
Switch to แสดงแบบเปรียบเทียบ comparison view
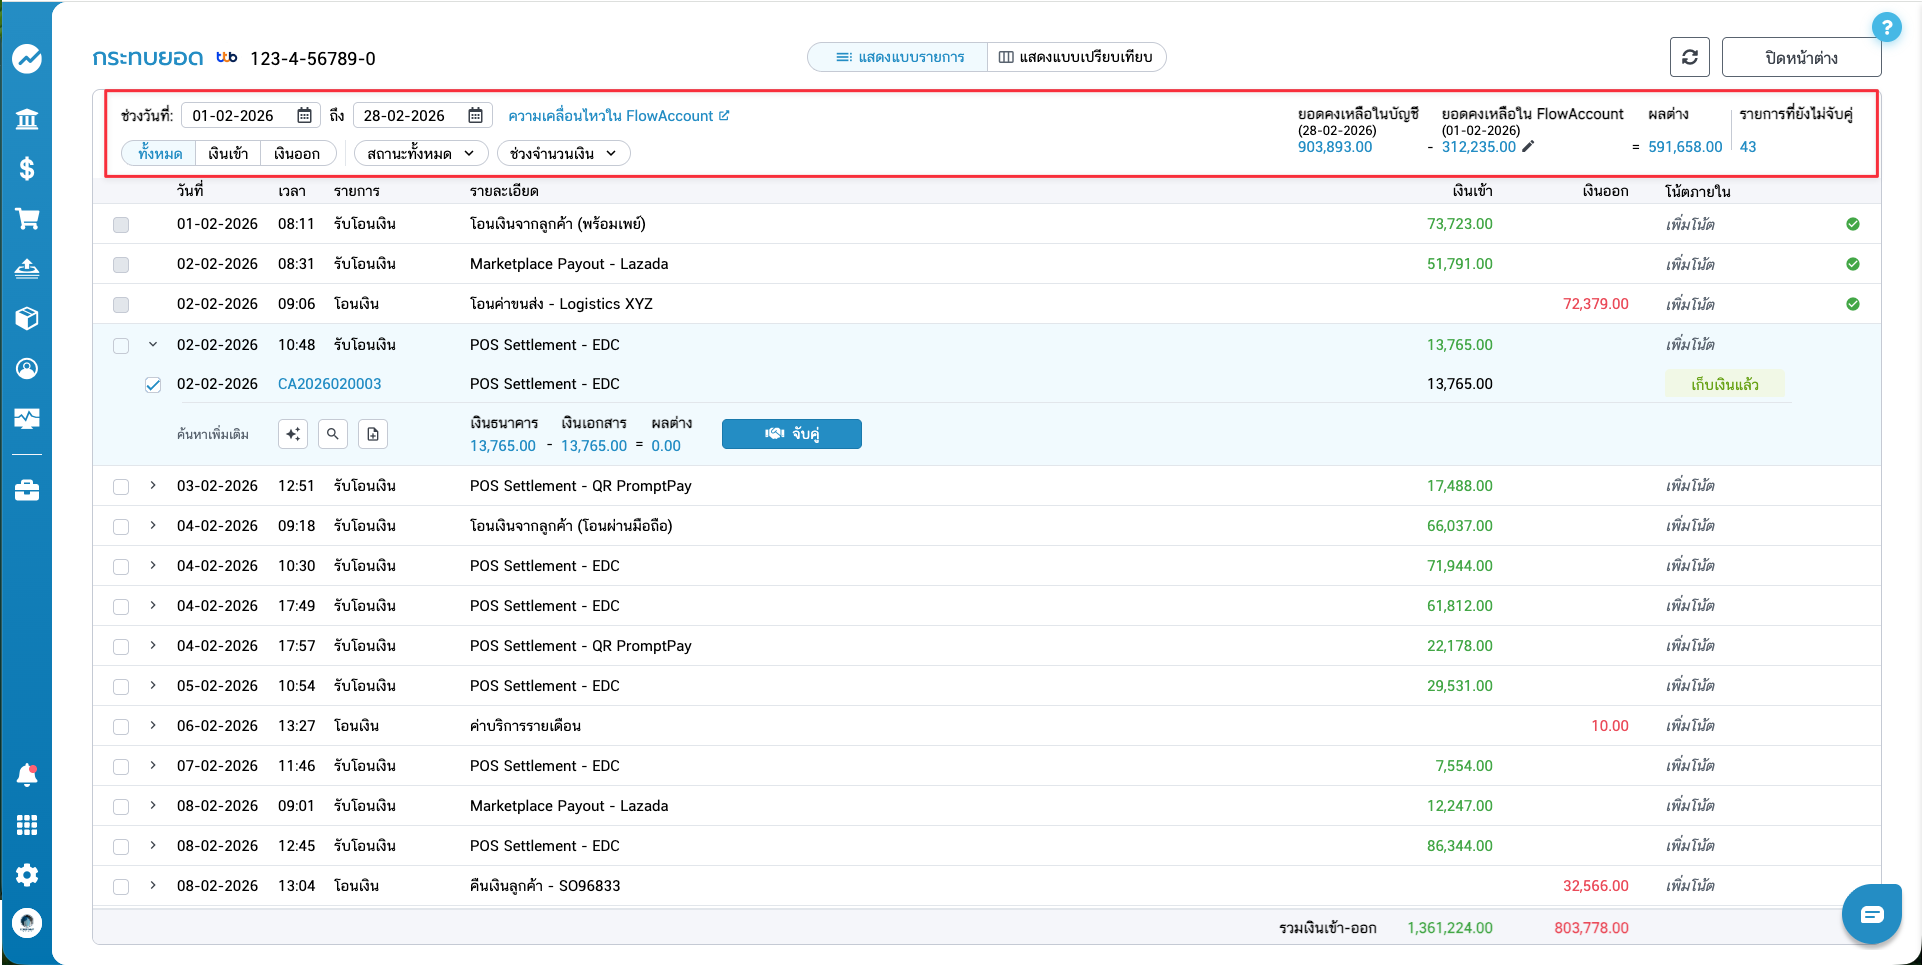[1076, 57]
